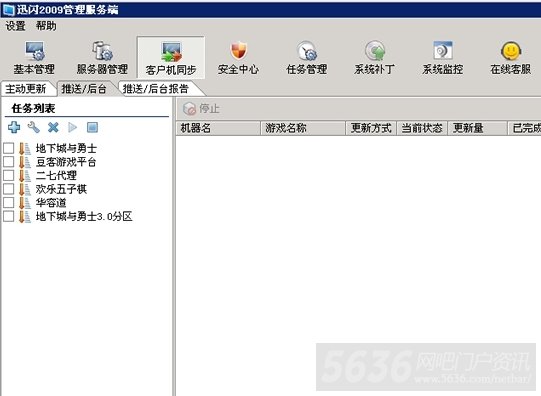Click the 停止 button in right panel
Viewport: 541px width, 396px height.
201,109
